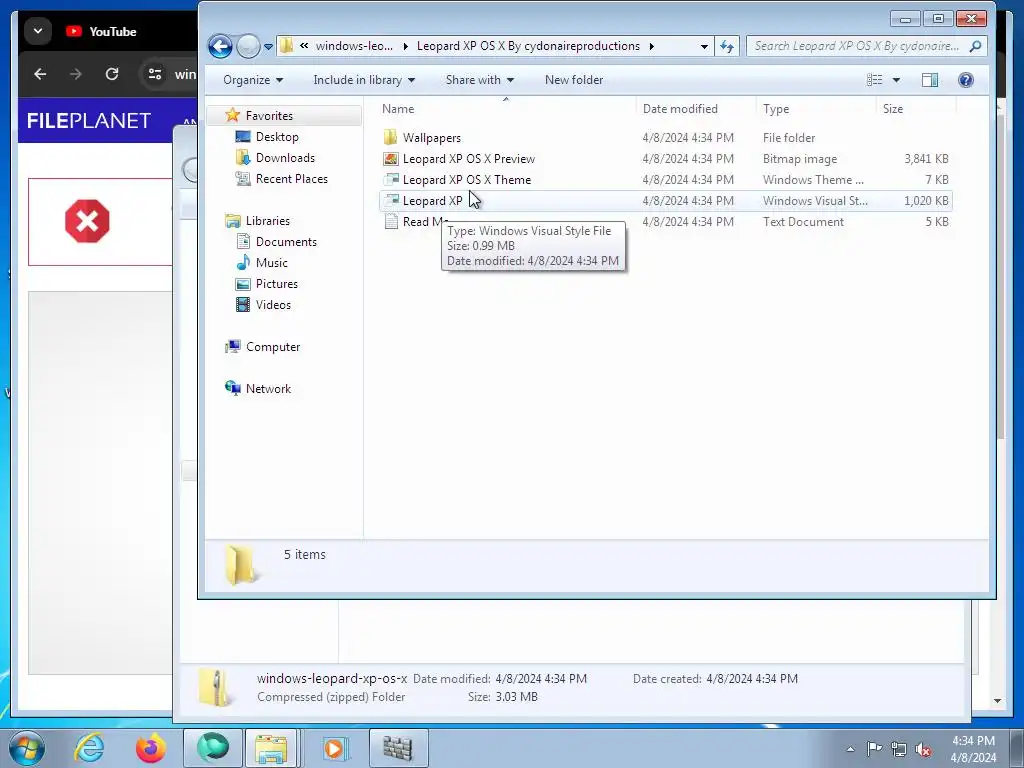Viewport: 1024px width, 768px height.
Task: Click Explorer's greyed forward arrow button
Action: coord(248,46)
